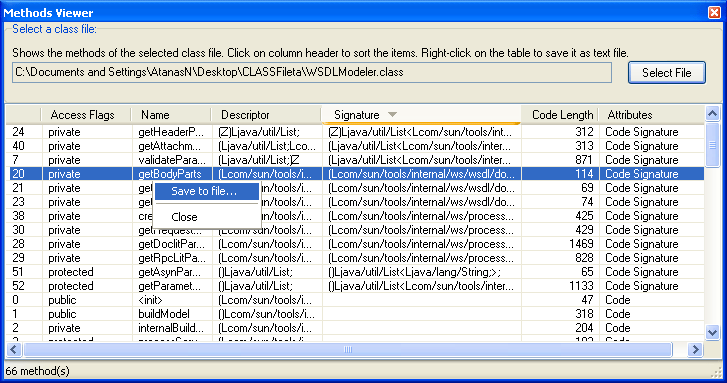
Task: Click the signature ()Ljava/util/List<Ljava/lang/String;>;
Action: 414,272
